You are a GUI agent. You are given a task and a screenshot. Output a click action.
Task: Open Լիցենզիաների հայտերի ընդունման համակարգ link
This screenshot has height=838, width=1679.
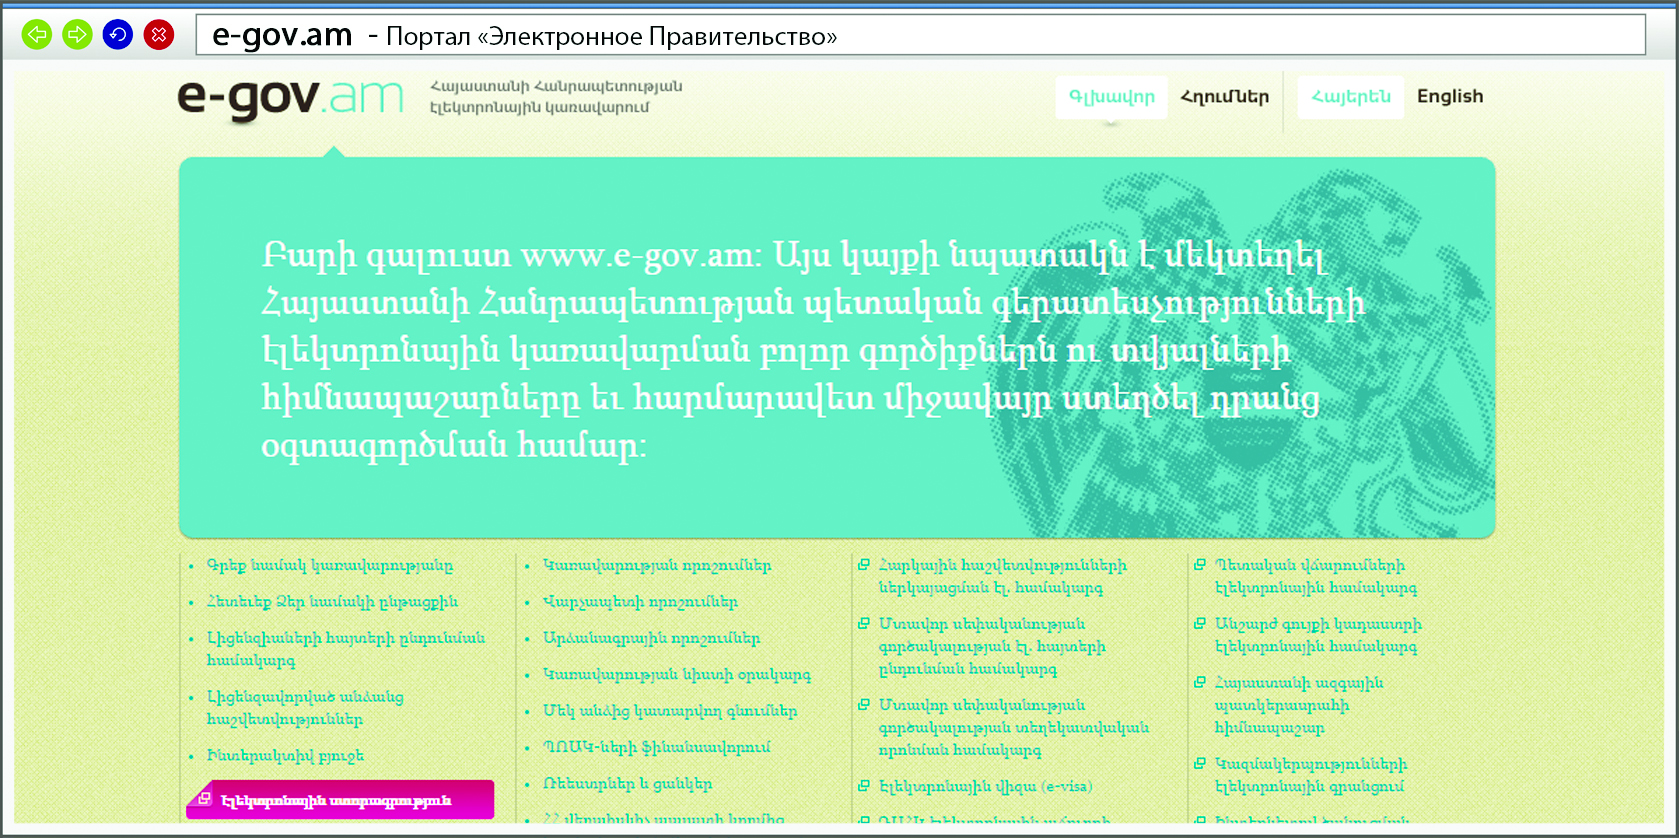pyautogui.click(x=346, y=649)
